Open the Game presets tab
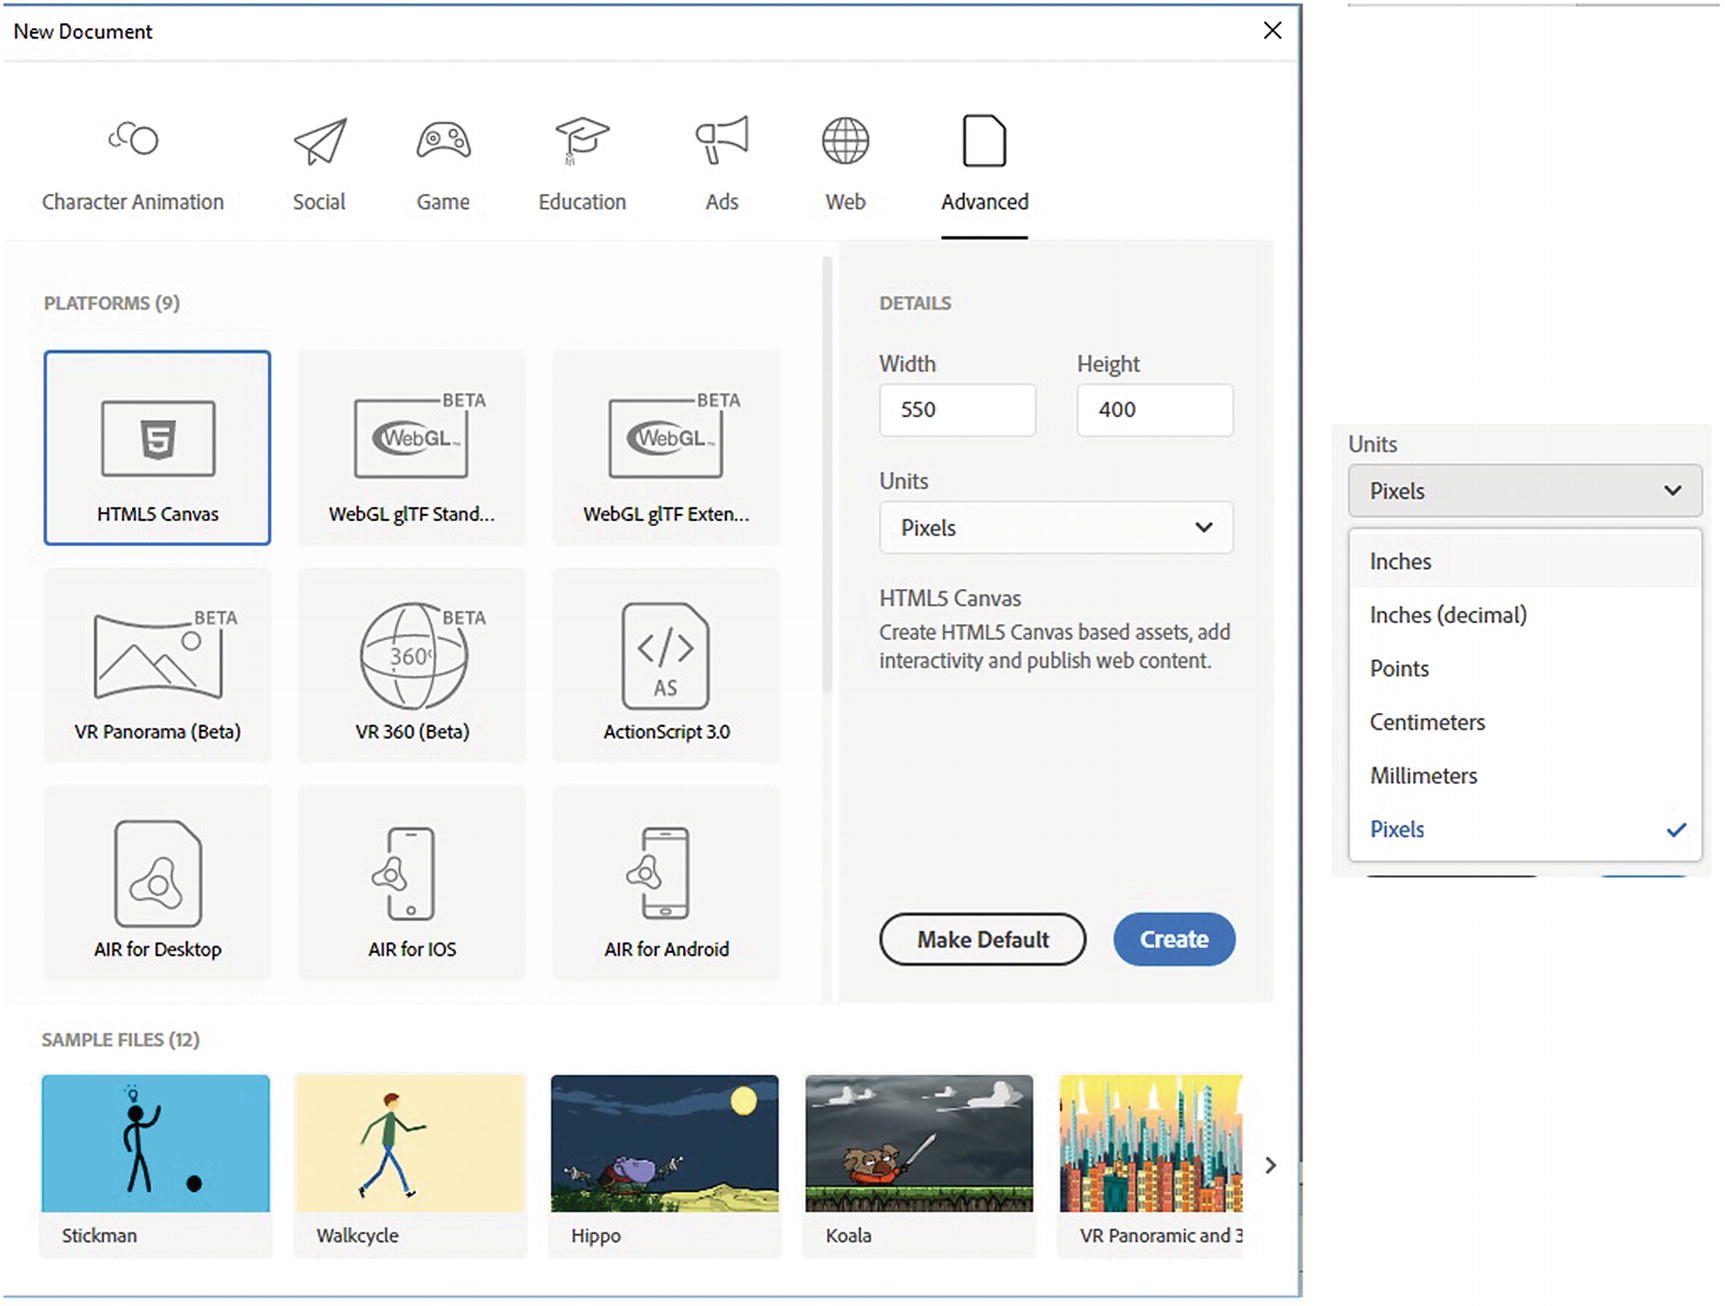1725x1306 pixels. pos(443,165)
